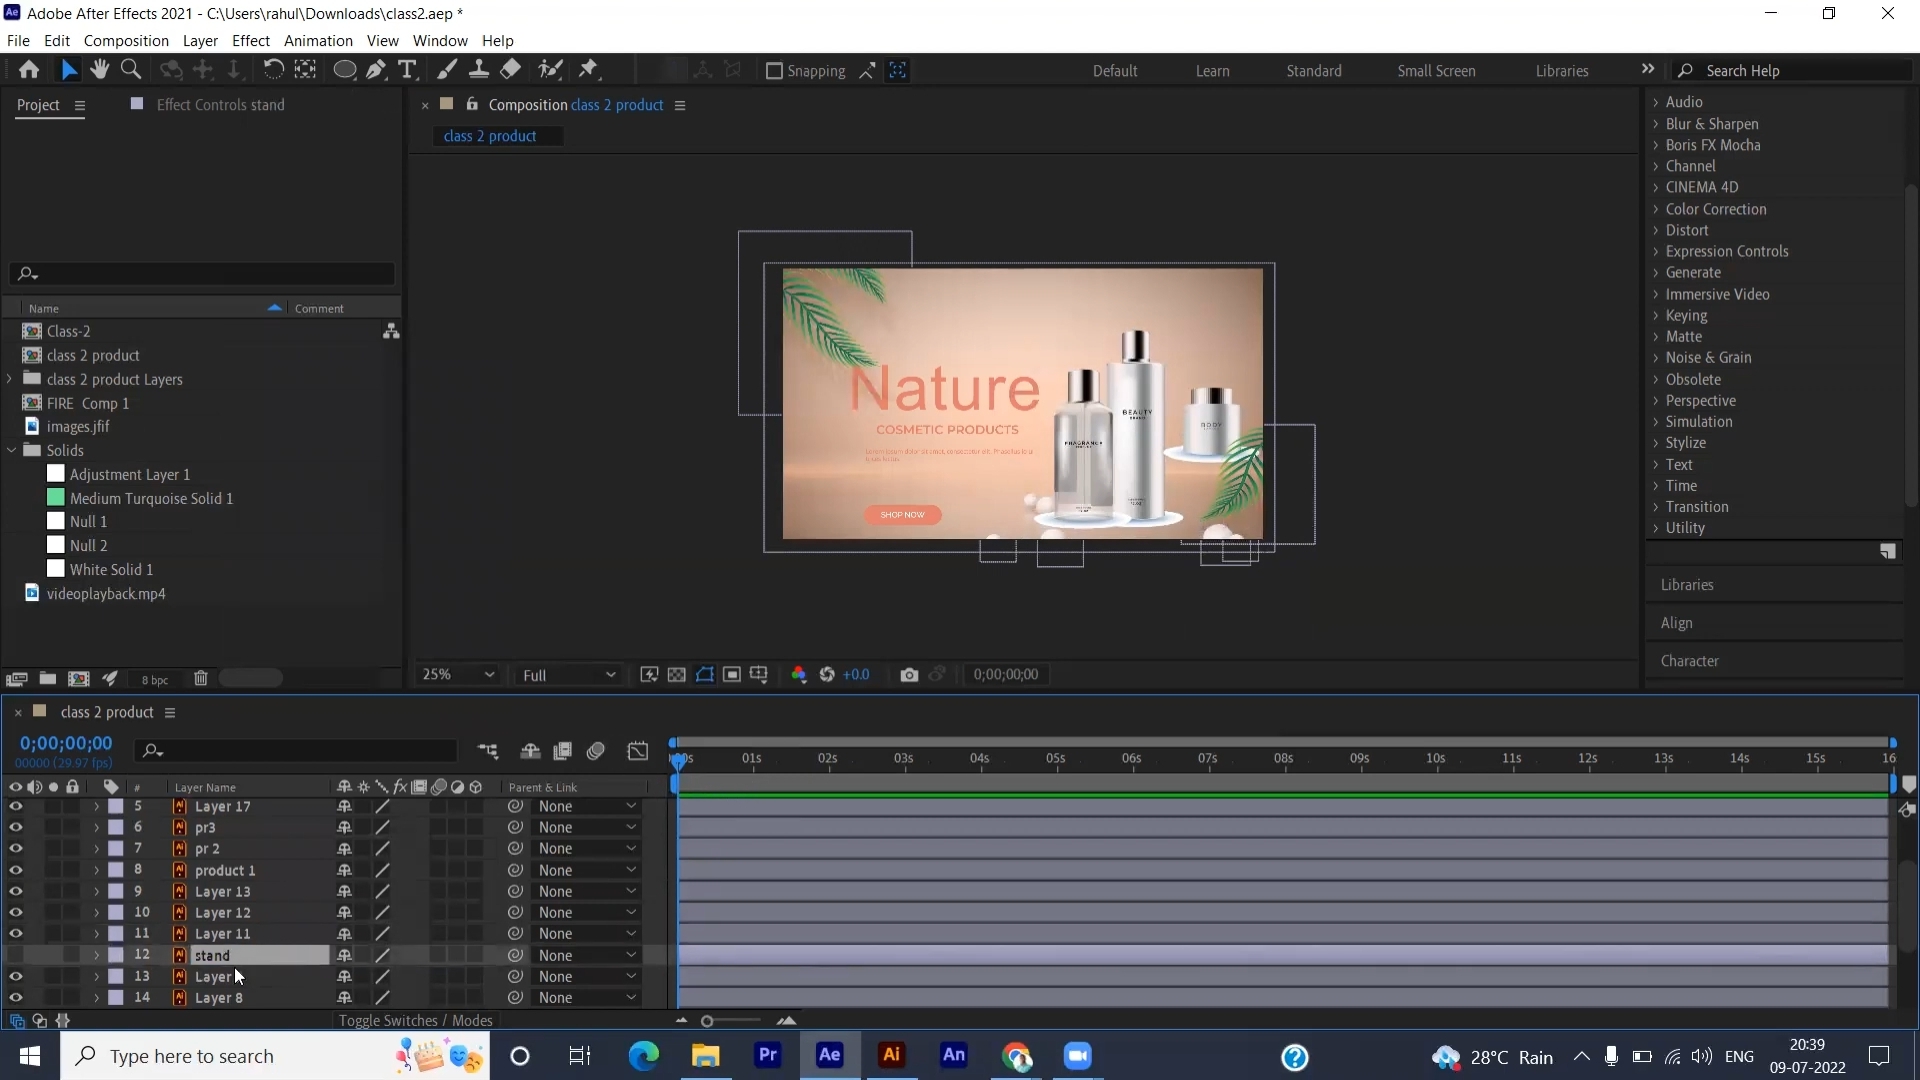Open the Window menu
Screen dimensions: 1920x1080
tap(440, 40)
